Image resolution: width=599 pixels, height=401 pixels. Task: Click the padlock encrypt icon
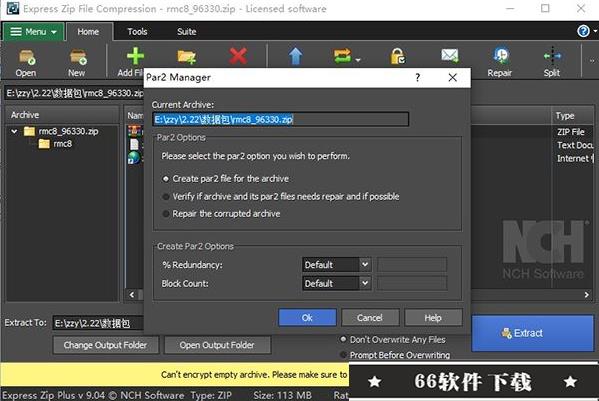click(397, 56)
